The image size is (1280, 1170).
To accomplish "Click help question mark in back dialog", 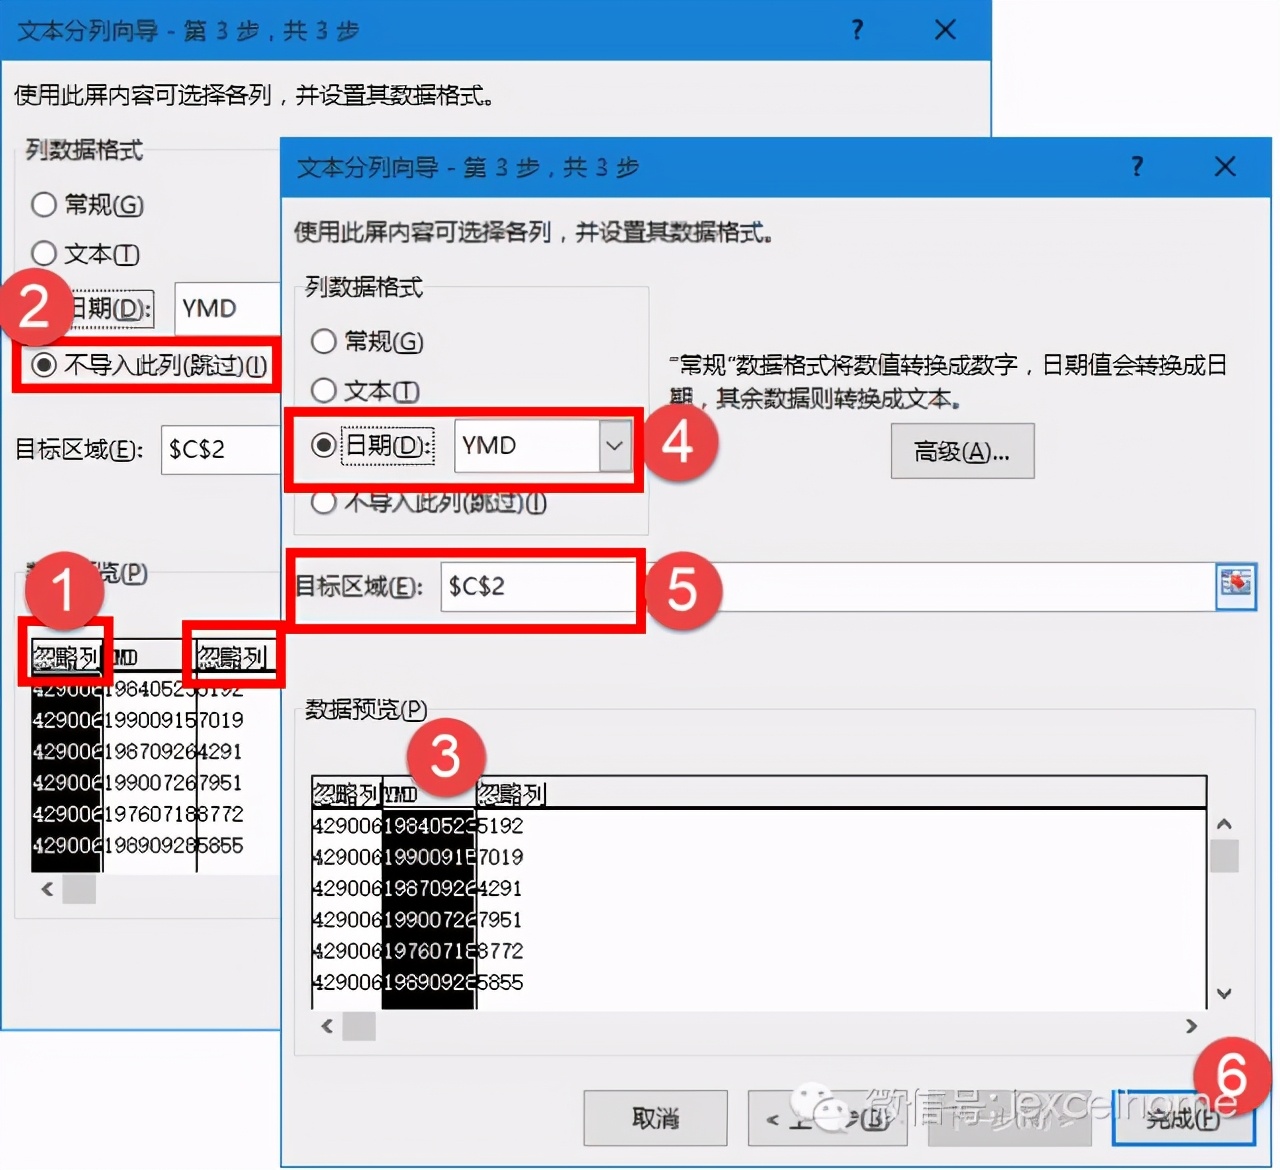I will pos(857,30).
